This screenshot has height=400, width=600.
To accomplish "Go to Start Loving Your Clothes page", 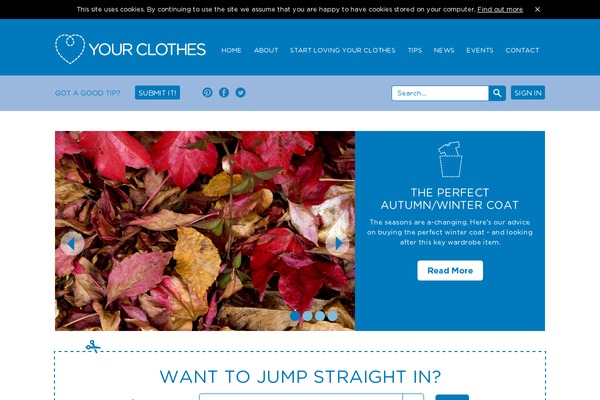I will pos(342,50).
